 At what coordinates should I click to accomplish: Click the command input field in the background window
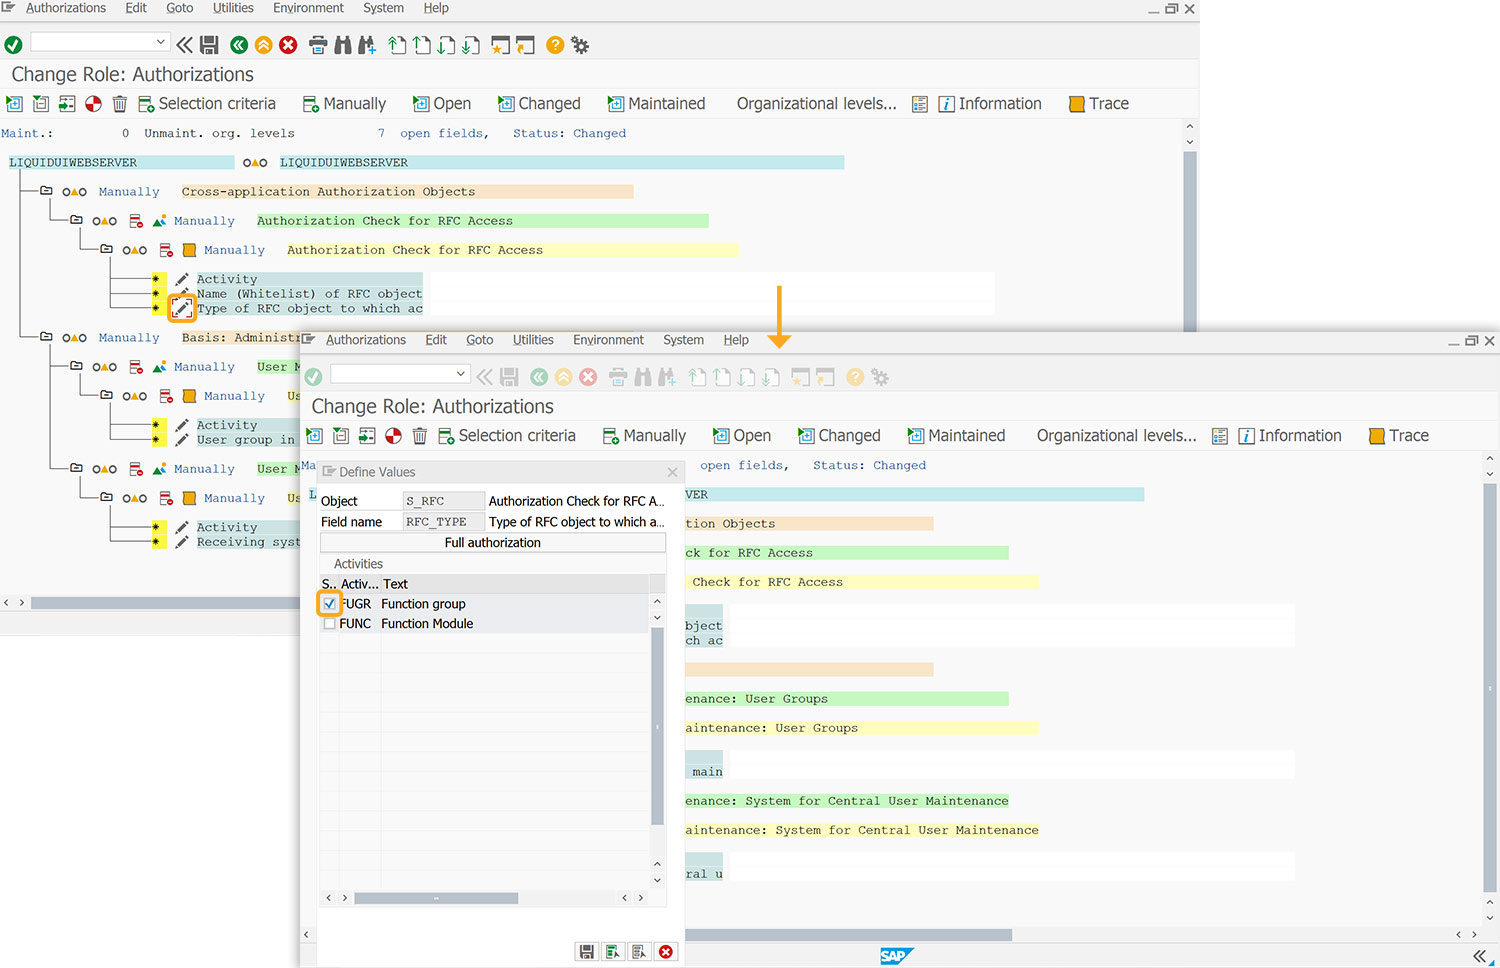[98, 42]
